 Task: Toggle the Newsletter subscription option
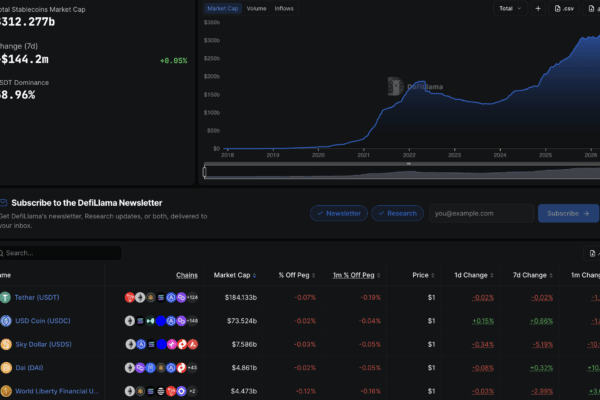[339, 213]
